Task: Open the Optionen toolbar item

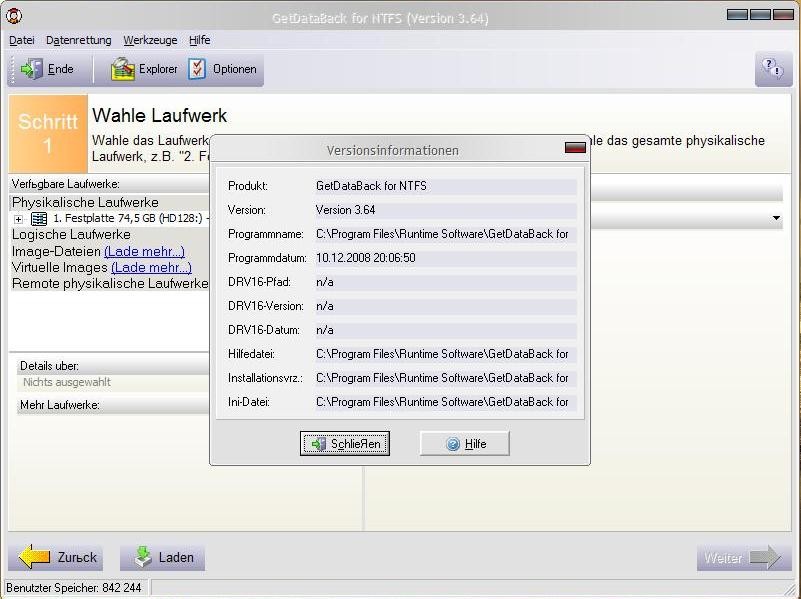Action: (222, 69)
